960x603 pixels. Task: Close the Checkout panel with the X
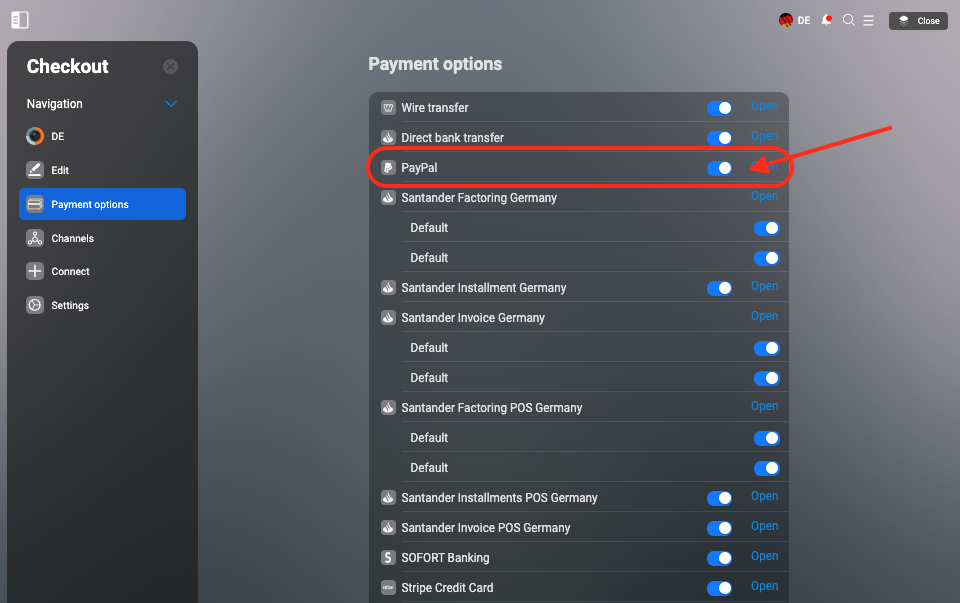(171, 66)
